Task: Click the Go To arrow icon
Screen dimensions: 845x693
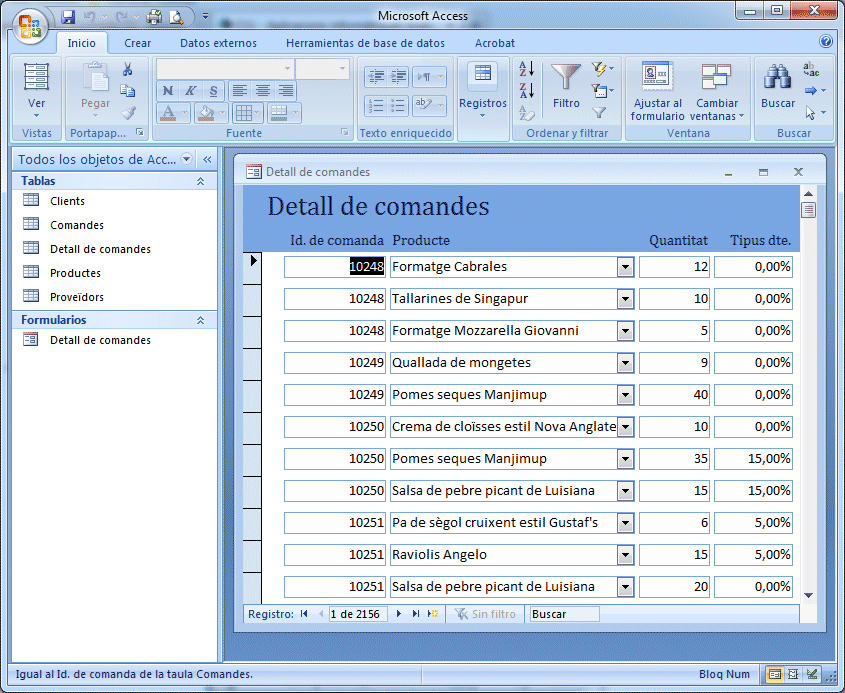Action: 811,91
